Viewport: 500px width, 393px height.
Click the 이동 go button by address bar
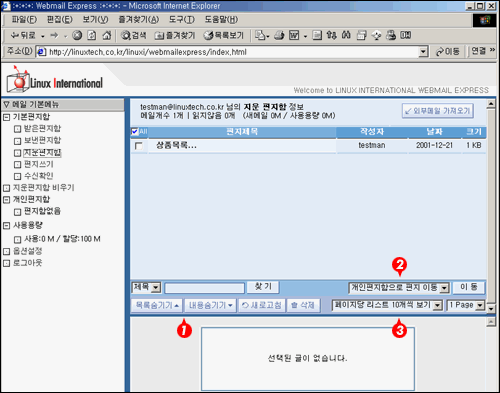click(448, 52)
